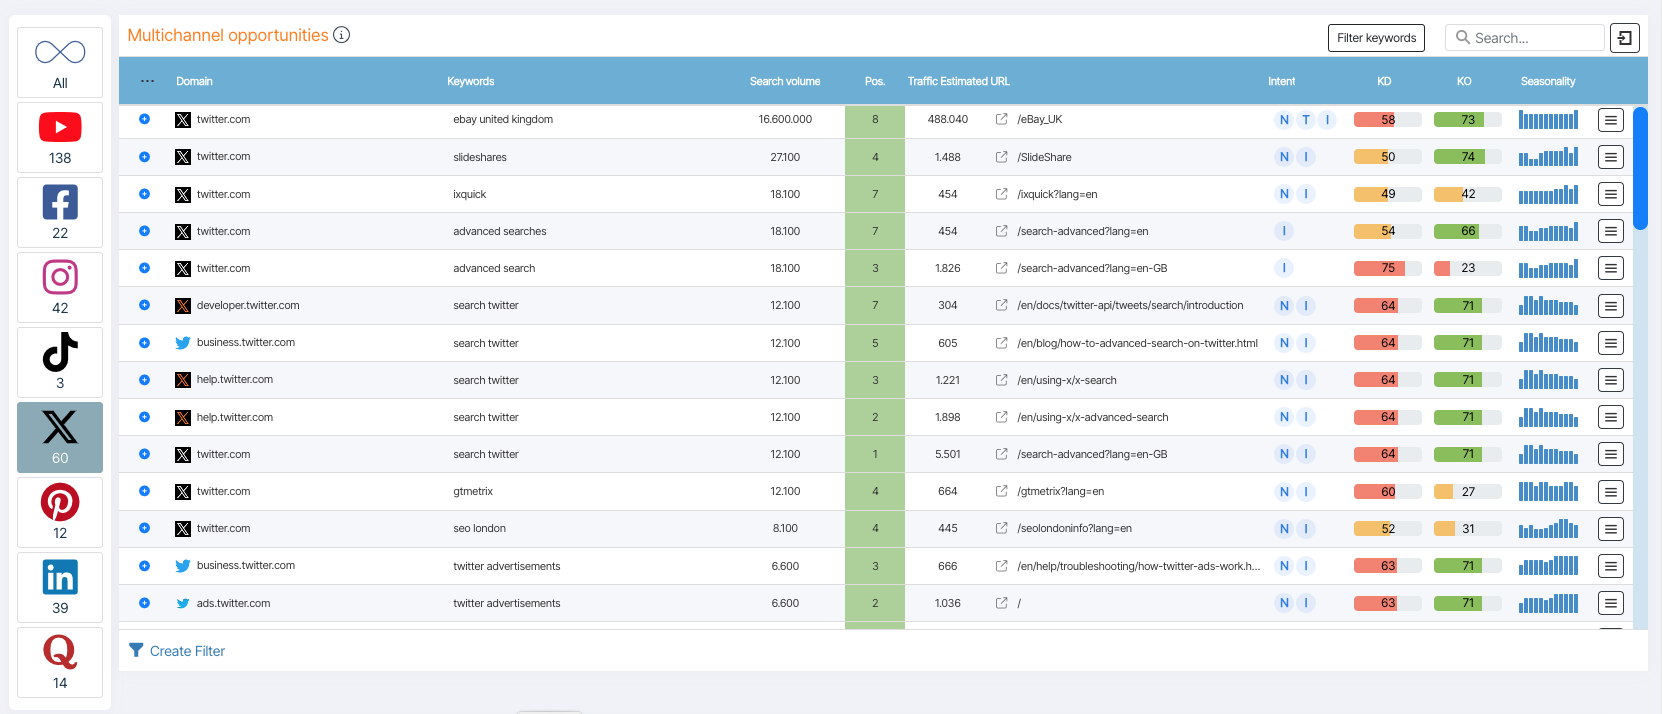Open the row menu for ixquick
Viewport: 1662px width, 714px height.
(x=1610, y=194)
